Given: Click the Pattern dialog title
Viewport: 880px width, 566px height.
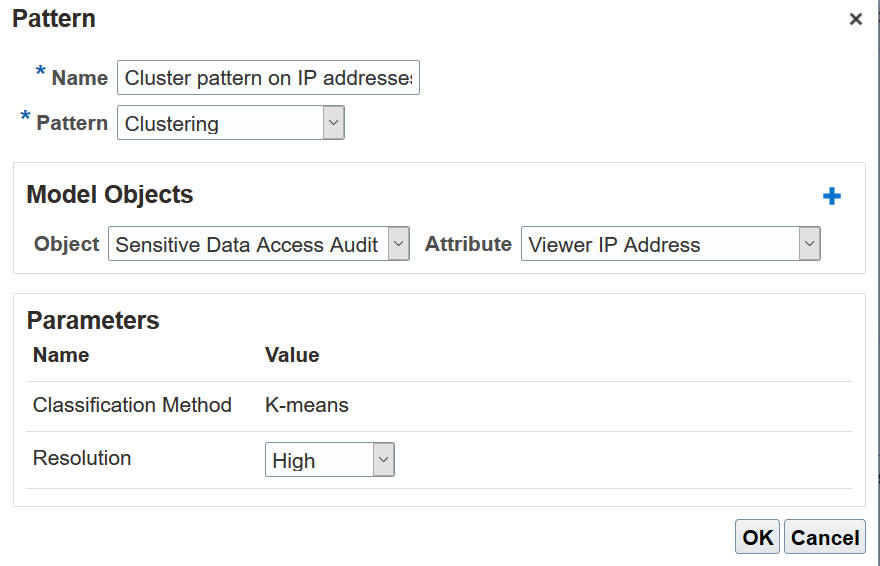Looking at the screenshot, I should click(x=54, y=19).
